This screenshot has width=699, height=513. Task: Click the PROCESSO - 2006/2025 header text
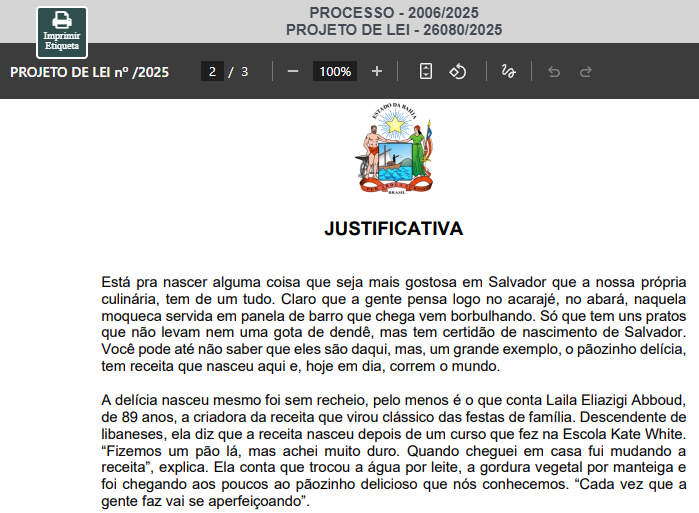tap(393, 12)
